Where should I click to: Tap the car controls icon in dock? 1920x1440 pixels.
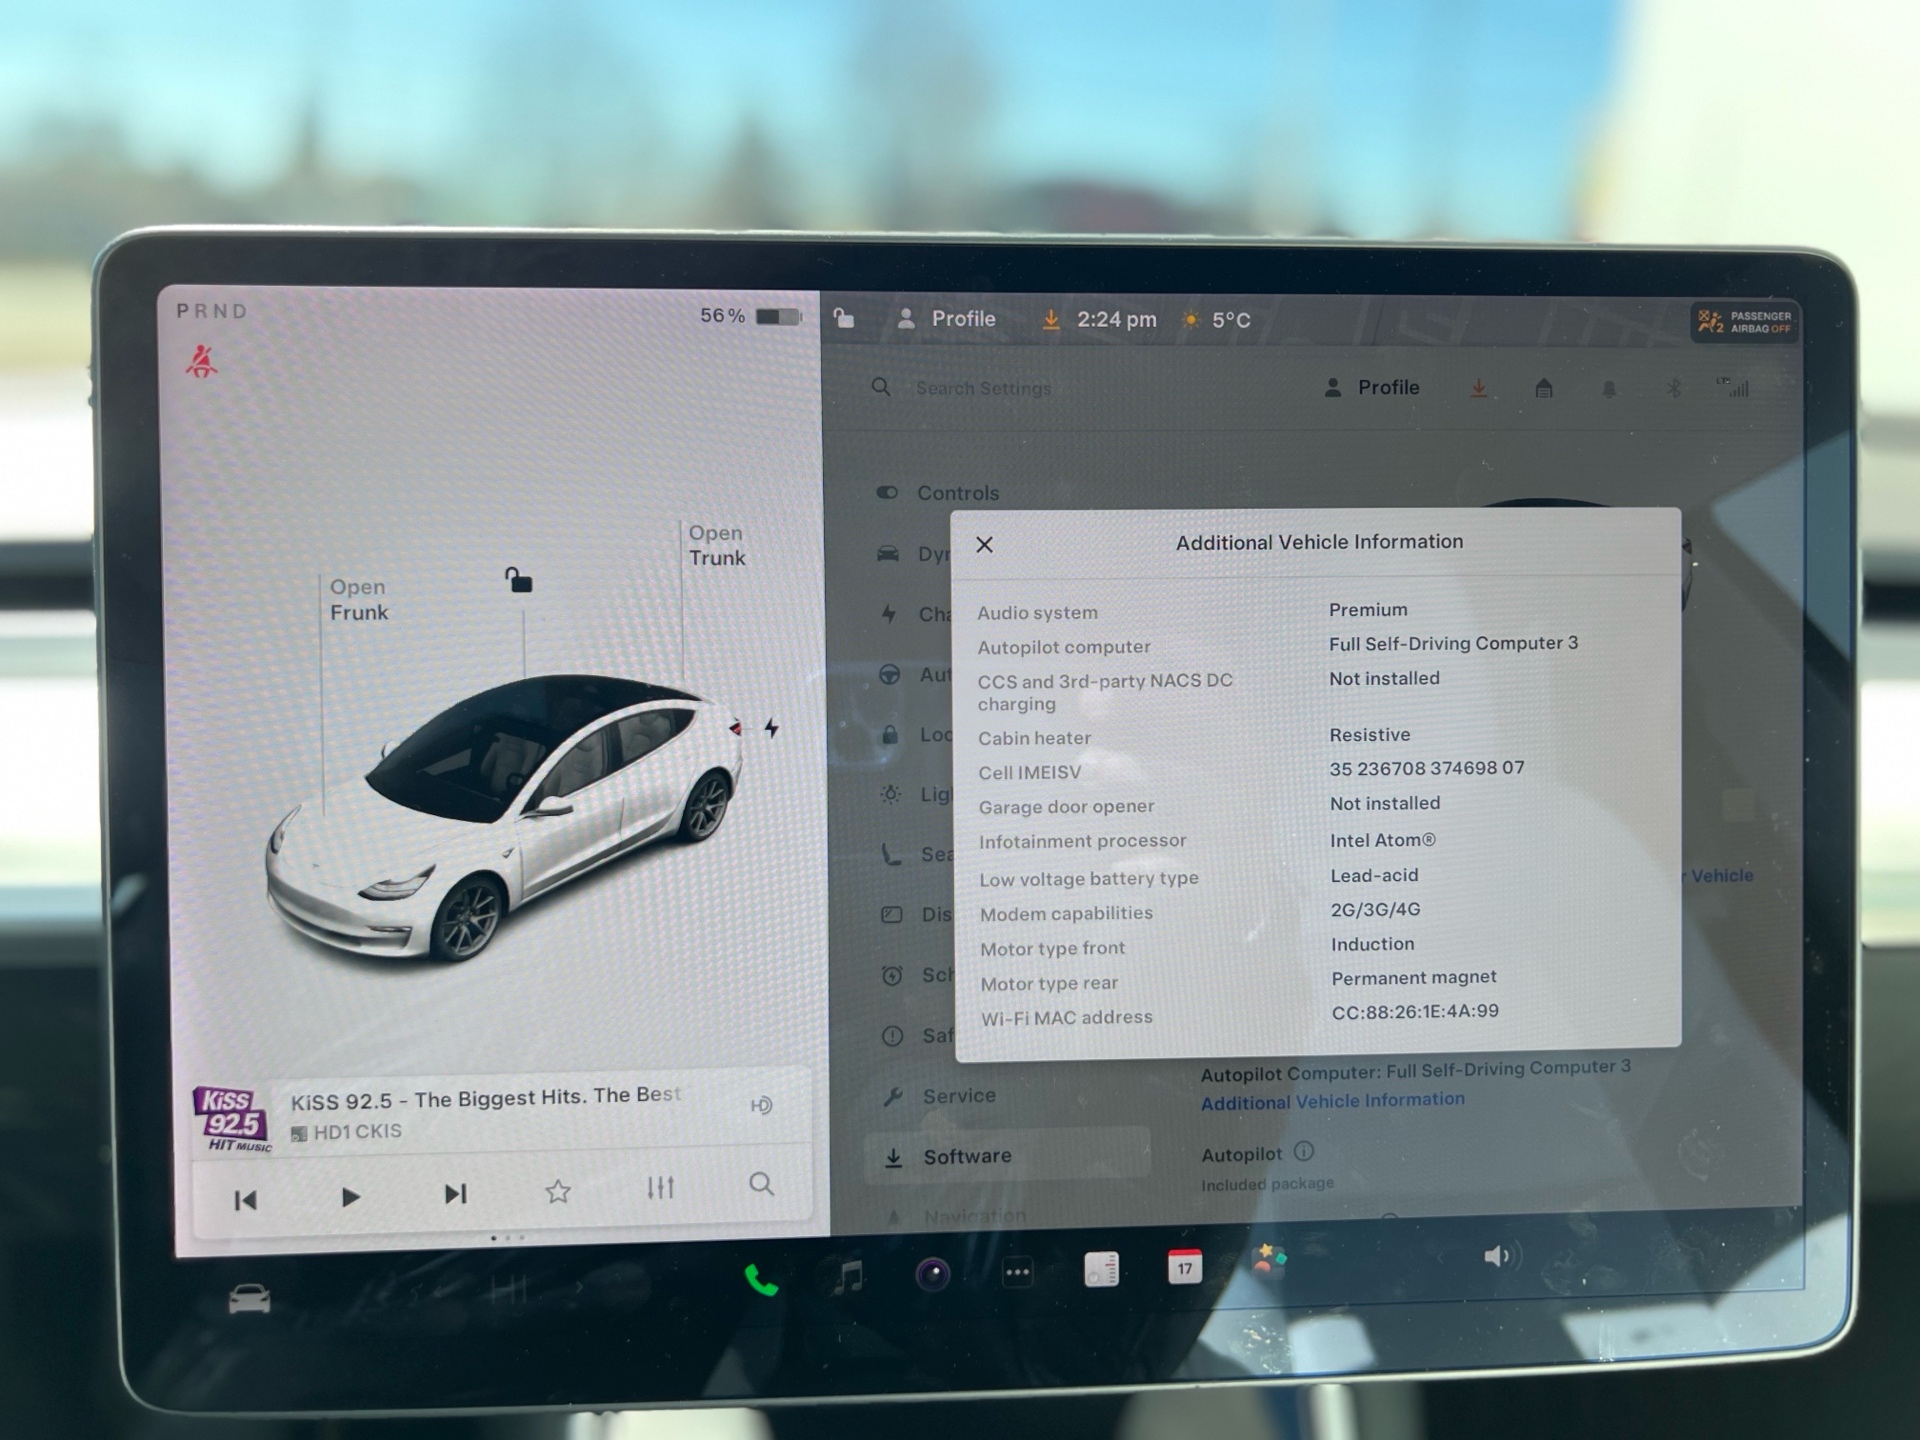pyautogui.click(x=249, y=1299)
